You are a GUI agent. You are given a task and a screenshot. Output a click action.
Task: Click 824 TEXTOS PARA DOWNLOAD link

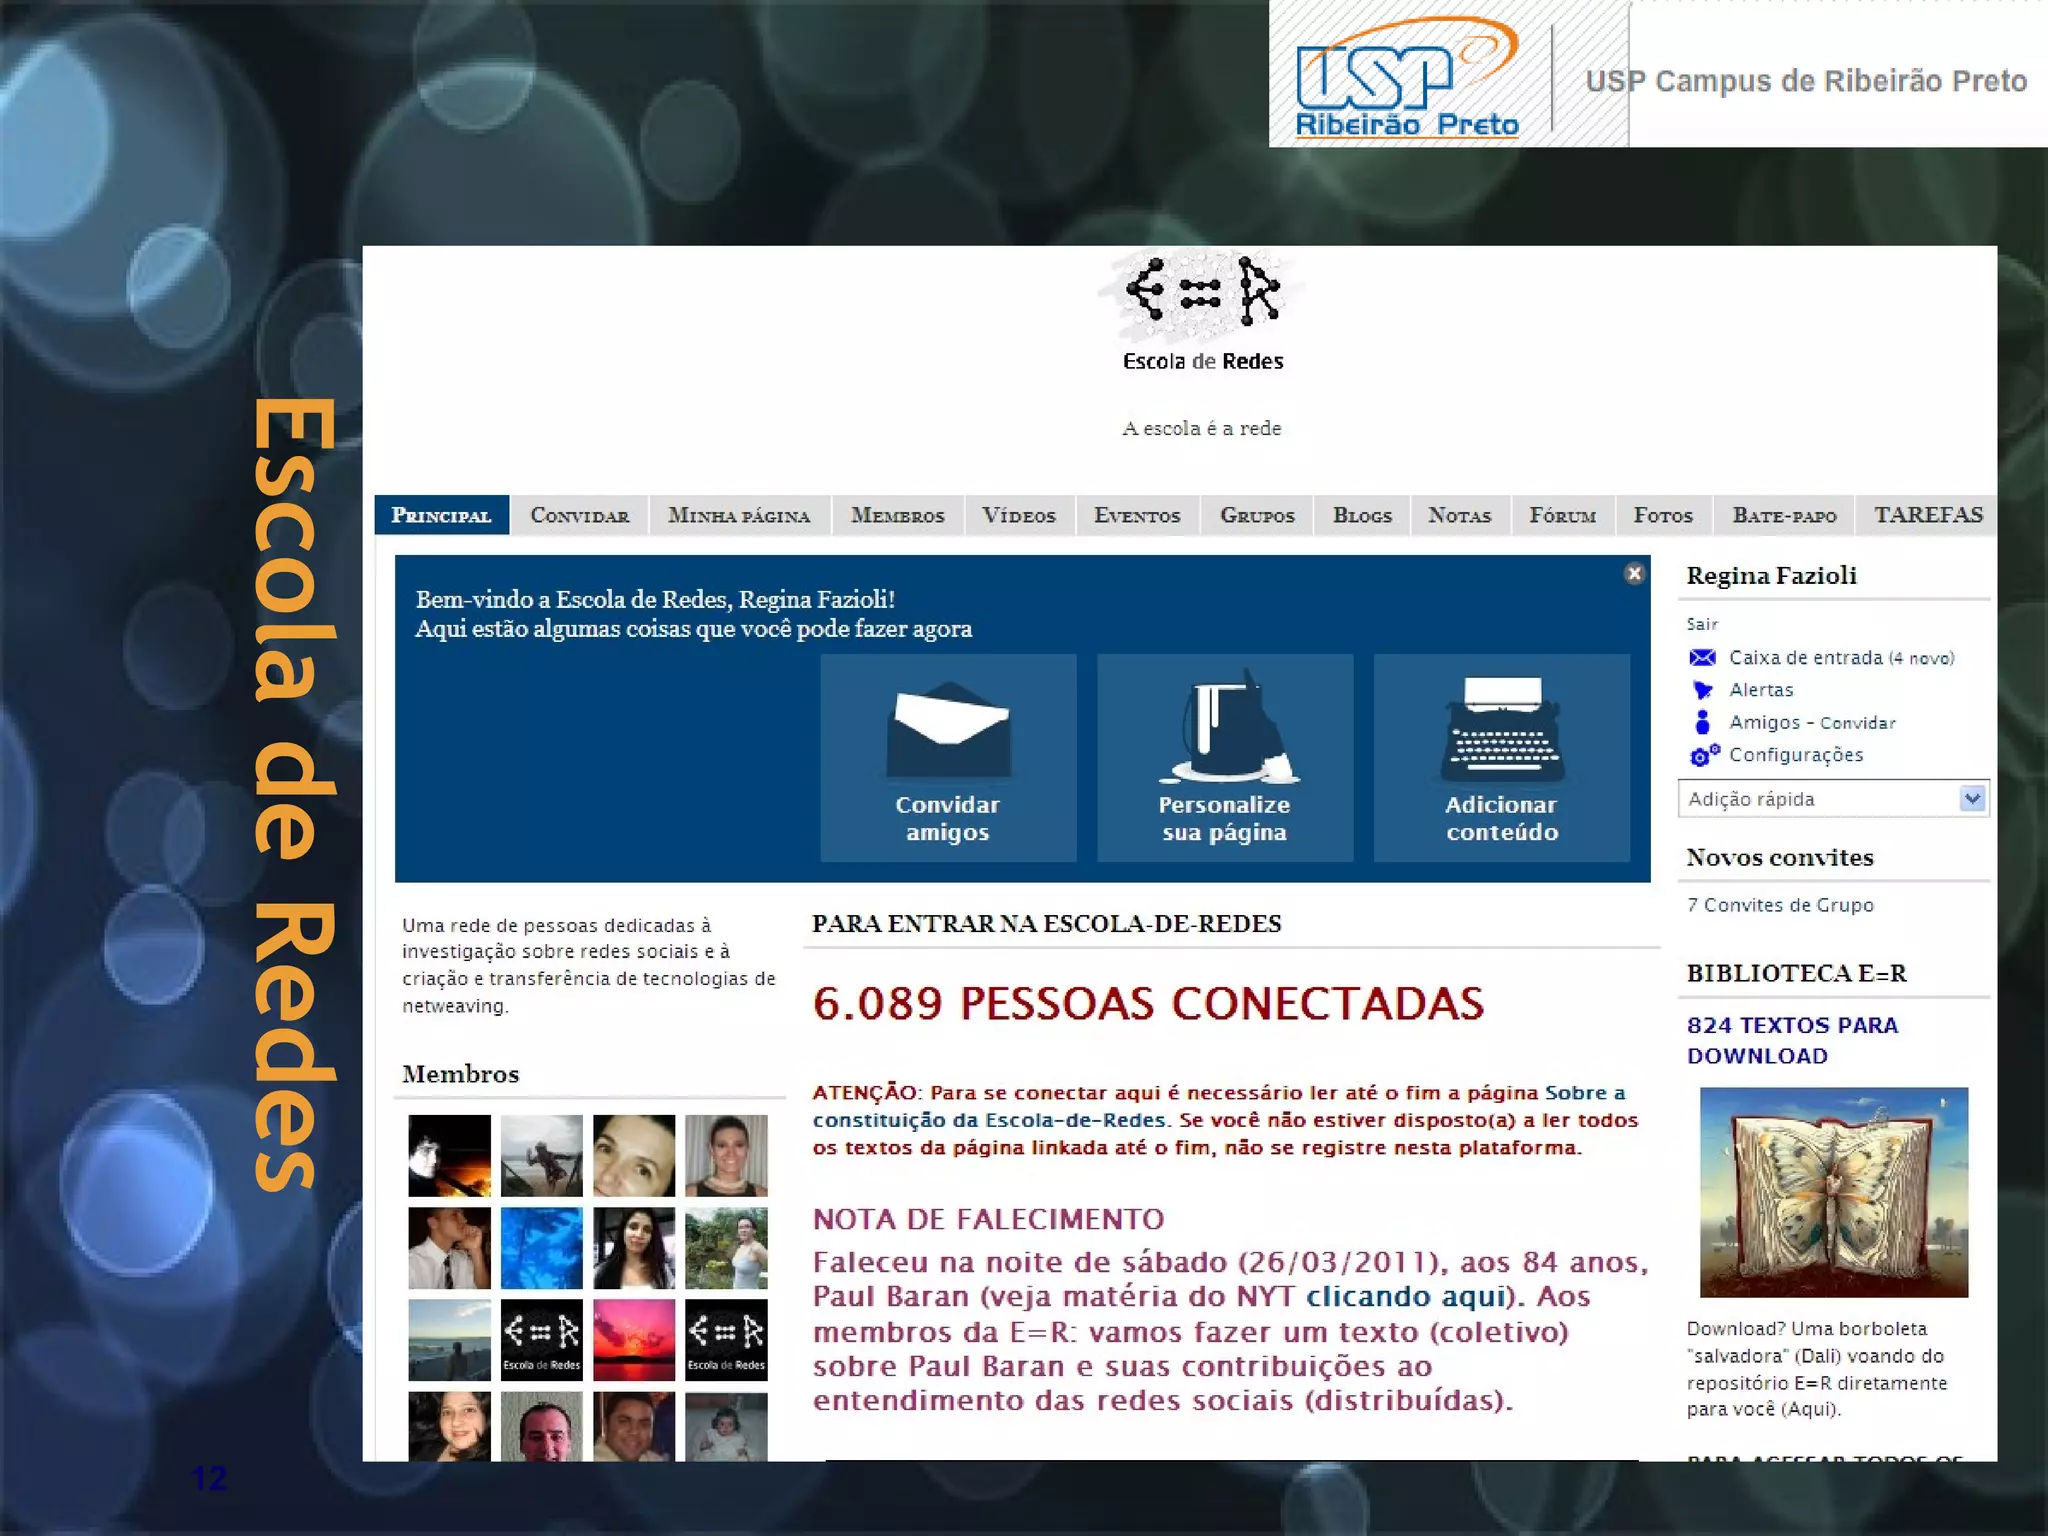1792,1040
